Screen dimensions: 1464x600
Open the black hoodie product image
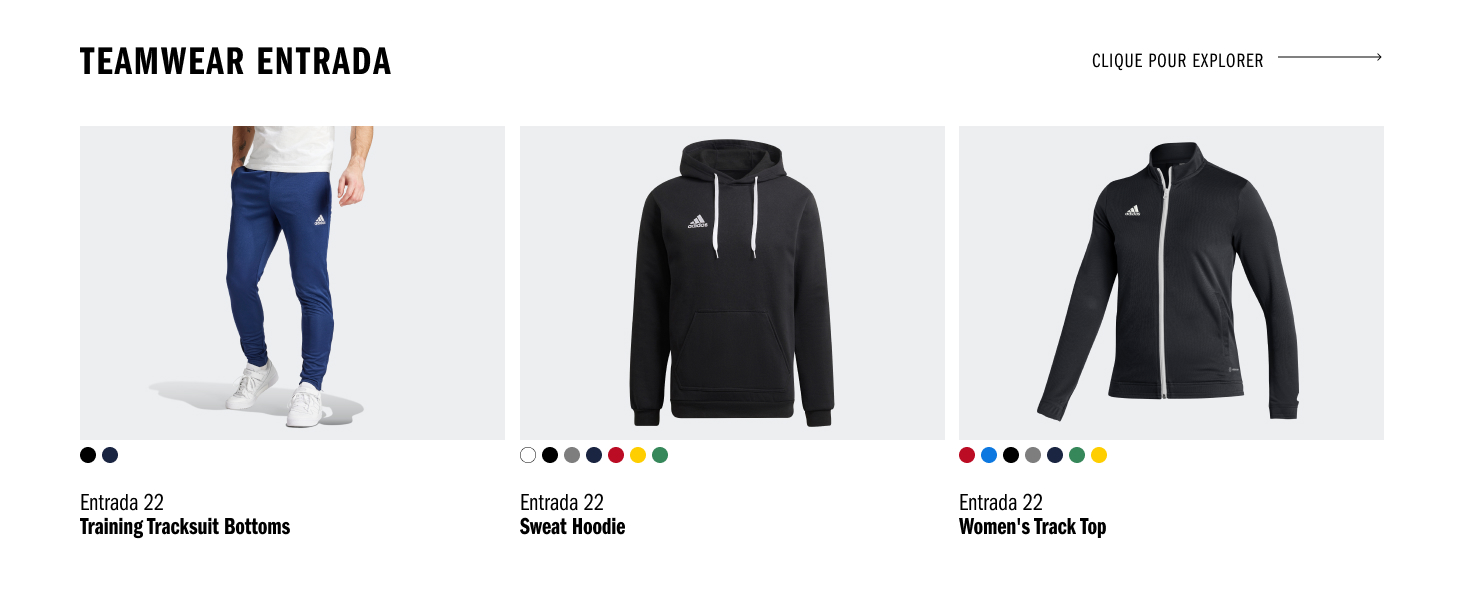pyautogui.click(x=732, y=283)
